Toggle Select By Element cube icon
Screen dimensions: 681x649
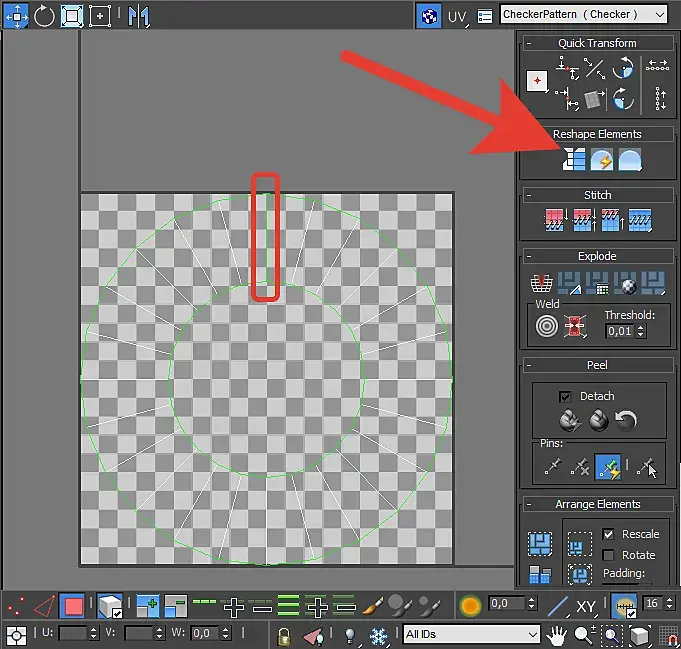click(x=109, y=606)
